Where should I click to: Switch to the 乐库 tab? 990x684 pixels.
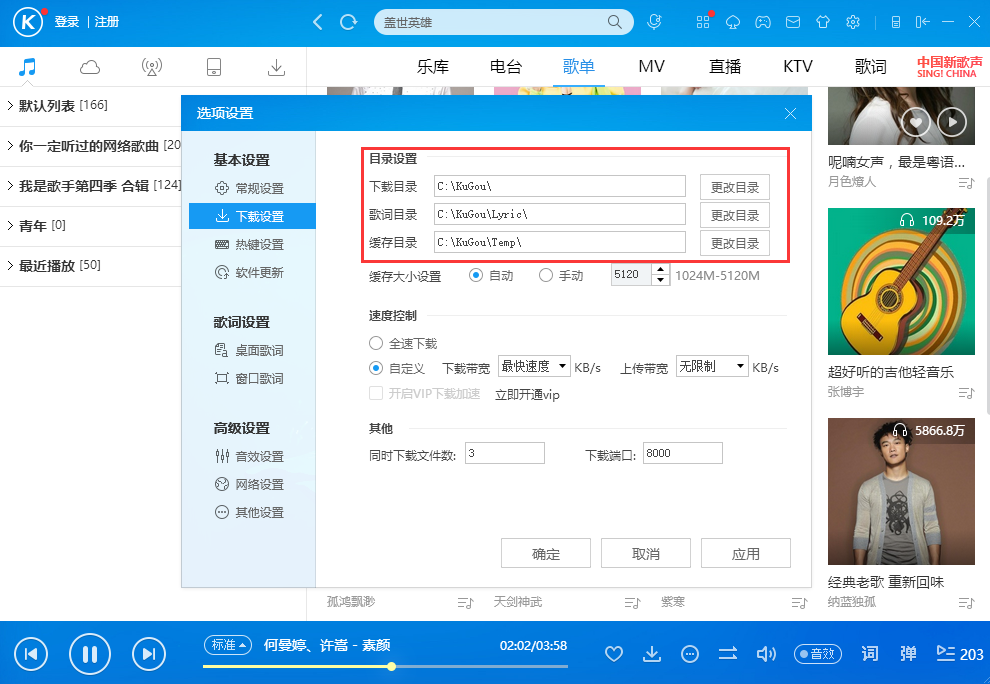click(433, 66)
